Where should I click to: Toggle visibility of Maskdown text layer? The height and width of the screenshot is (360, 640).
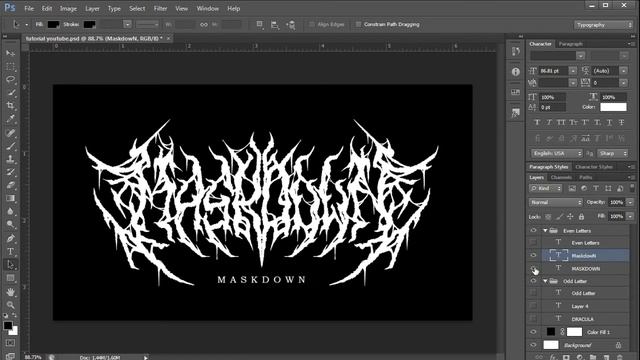click(x=533, y=256)
